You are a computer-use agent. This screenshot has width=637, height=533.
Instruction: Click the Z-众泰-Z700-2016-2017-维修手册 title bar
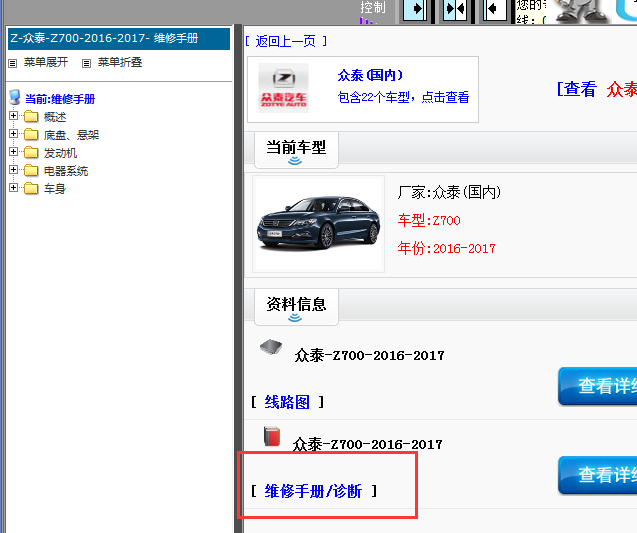click(119, 39)
